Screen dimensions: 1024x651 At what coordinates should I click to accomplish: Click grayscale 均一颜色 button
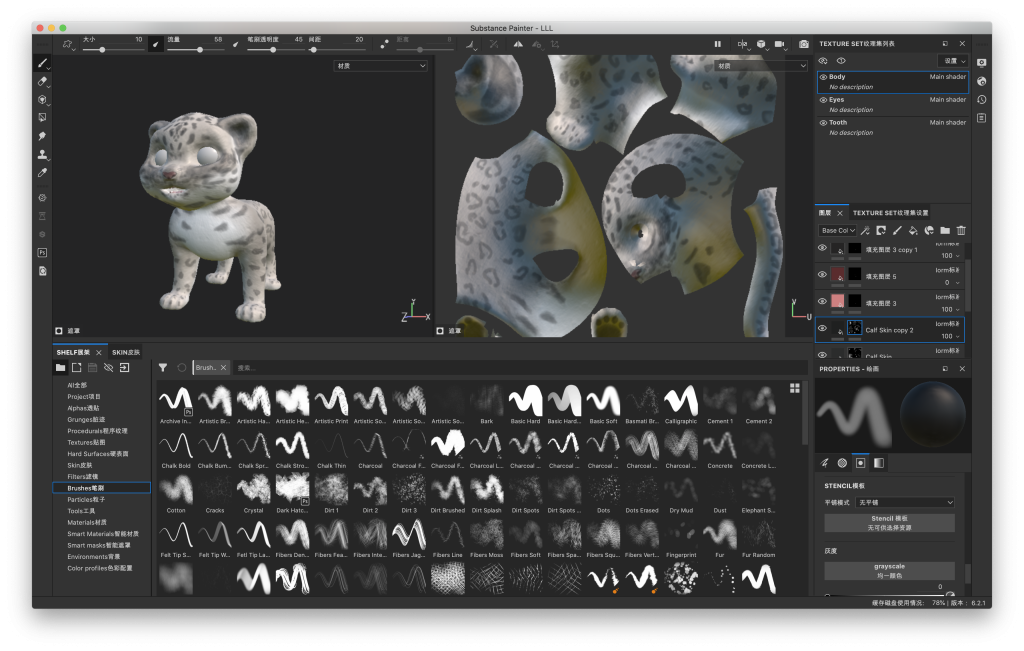[889, 571]
